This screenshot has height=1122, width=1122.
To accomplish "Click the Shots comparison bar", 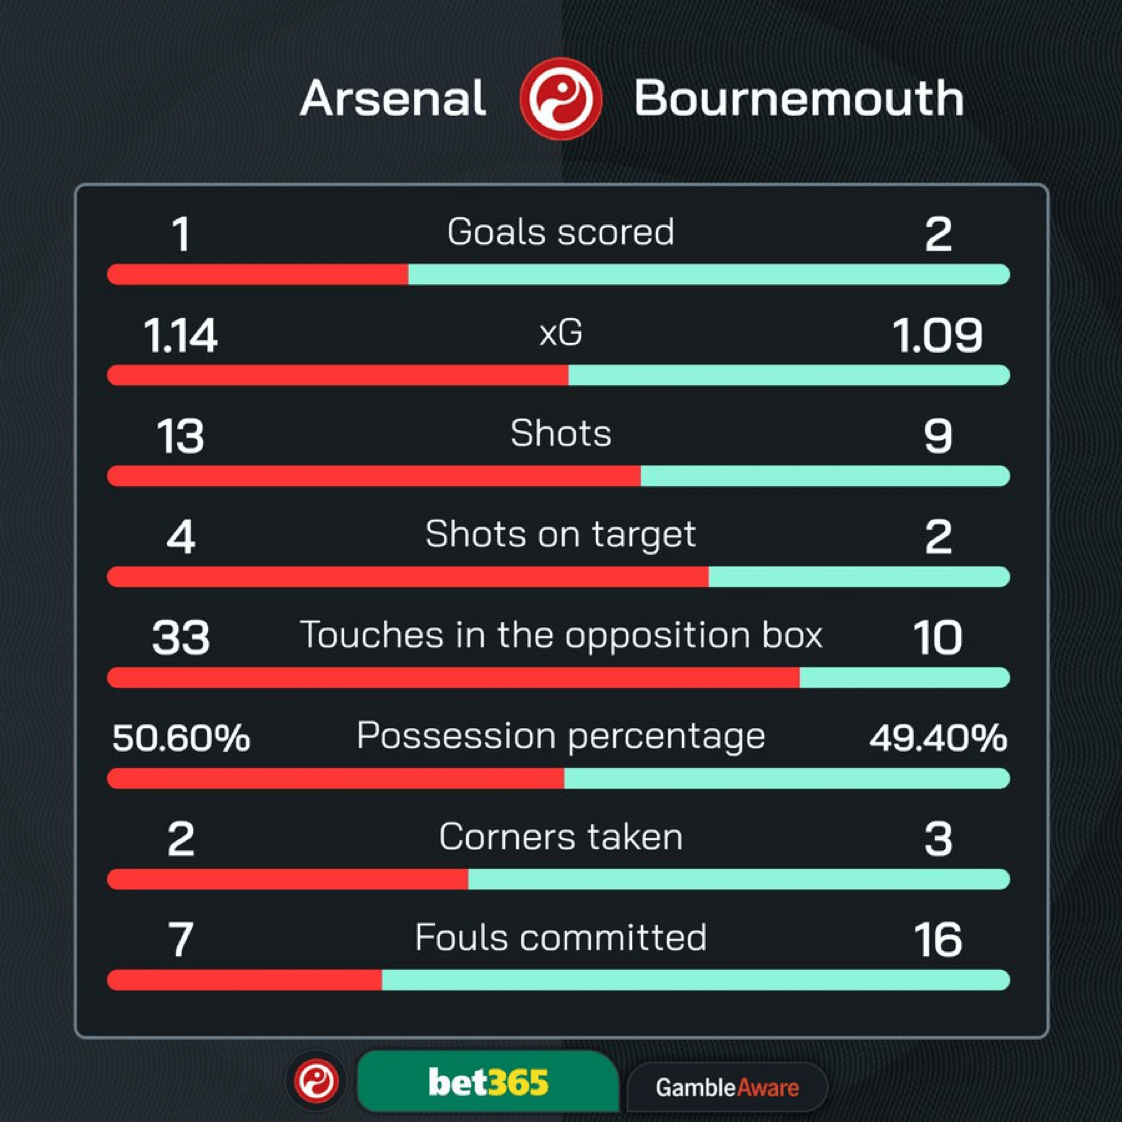I will click(x=558, y=476).
